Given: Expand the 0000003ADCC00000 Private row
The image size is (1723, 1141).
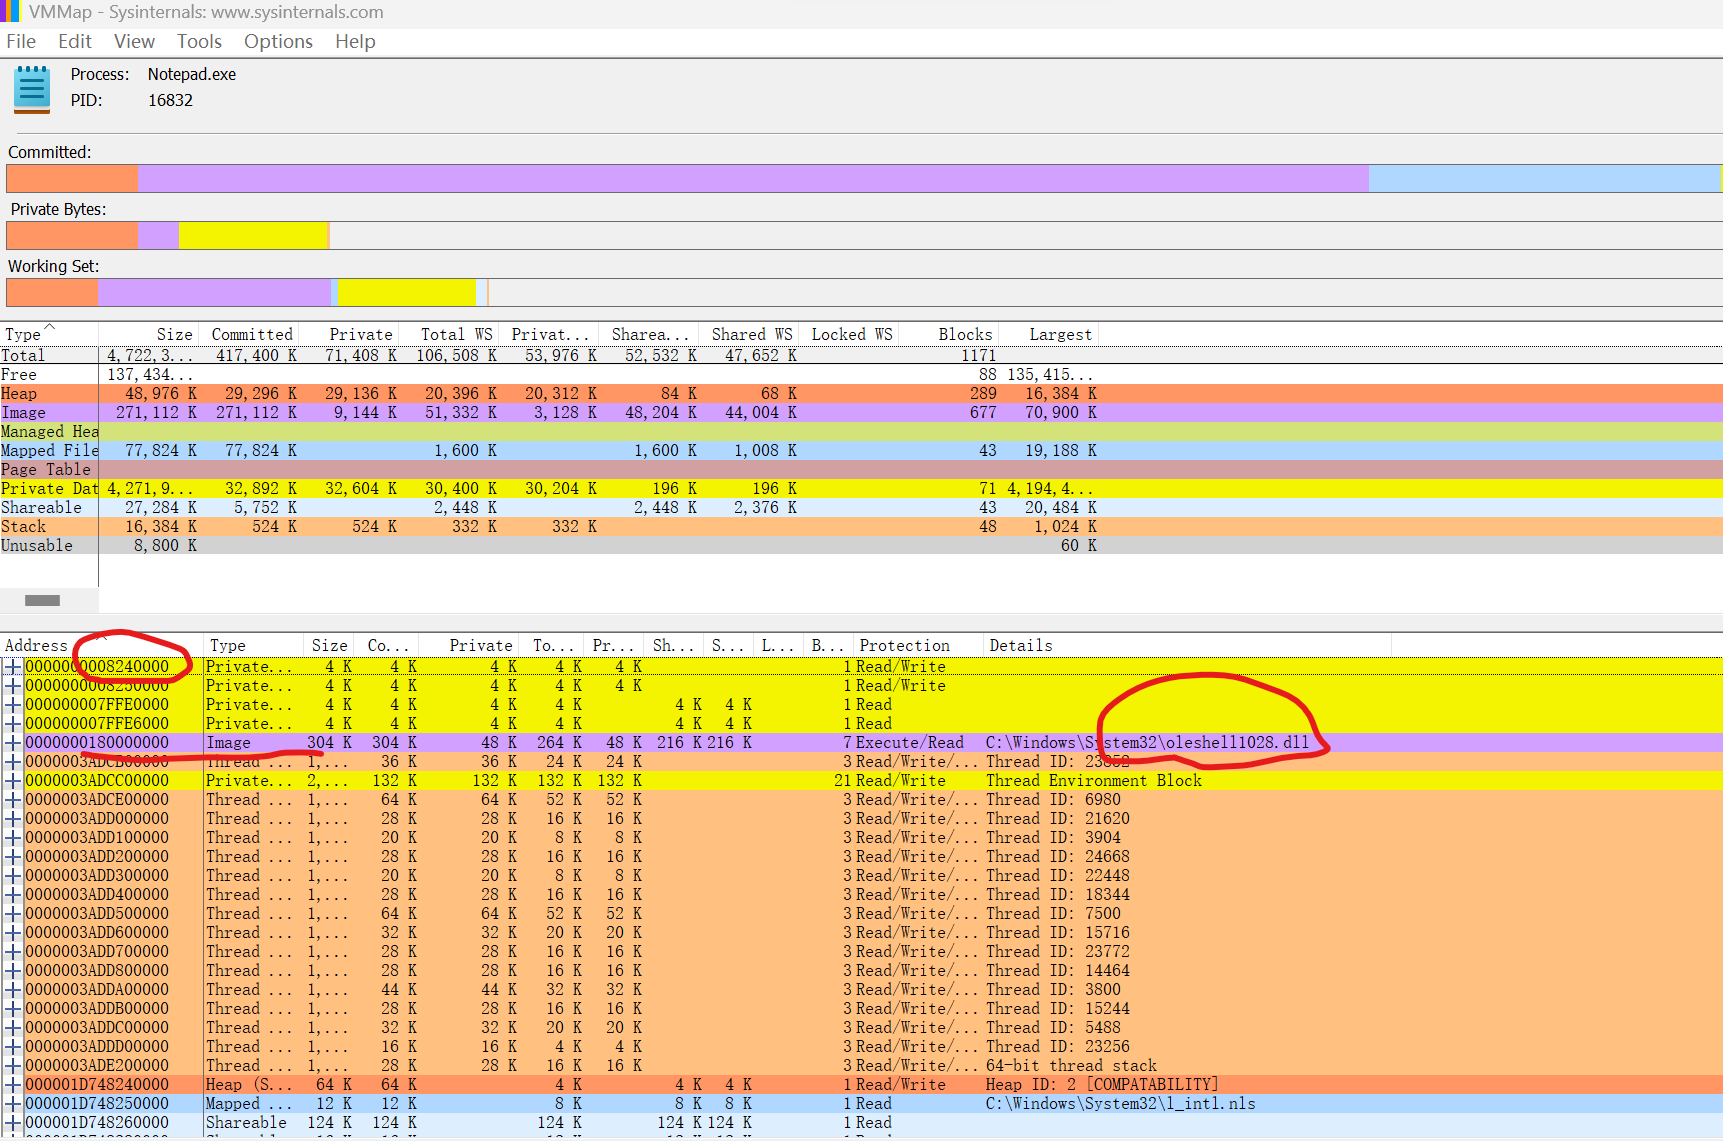Looking at the screenshot, I should [12, 781].
